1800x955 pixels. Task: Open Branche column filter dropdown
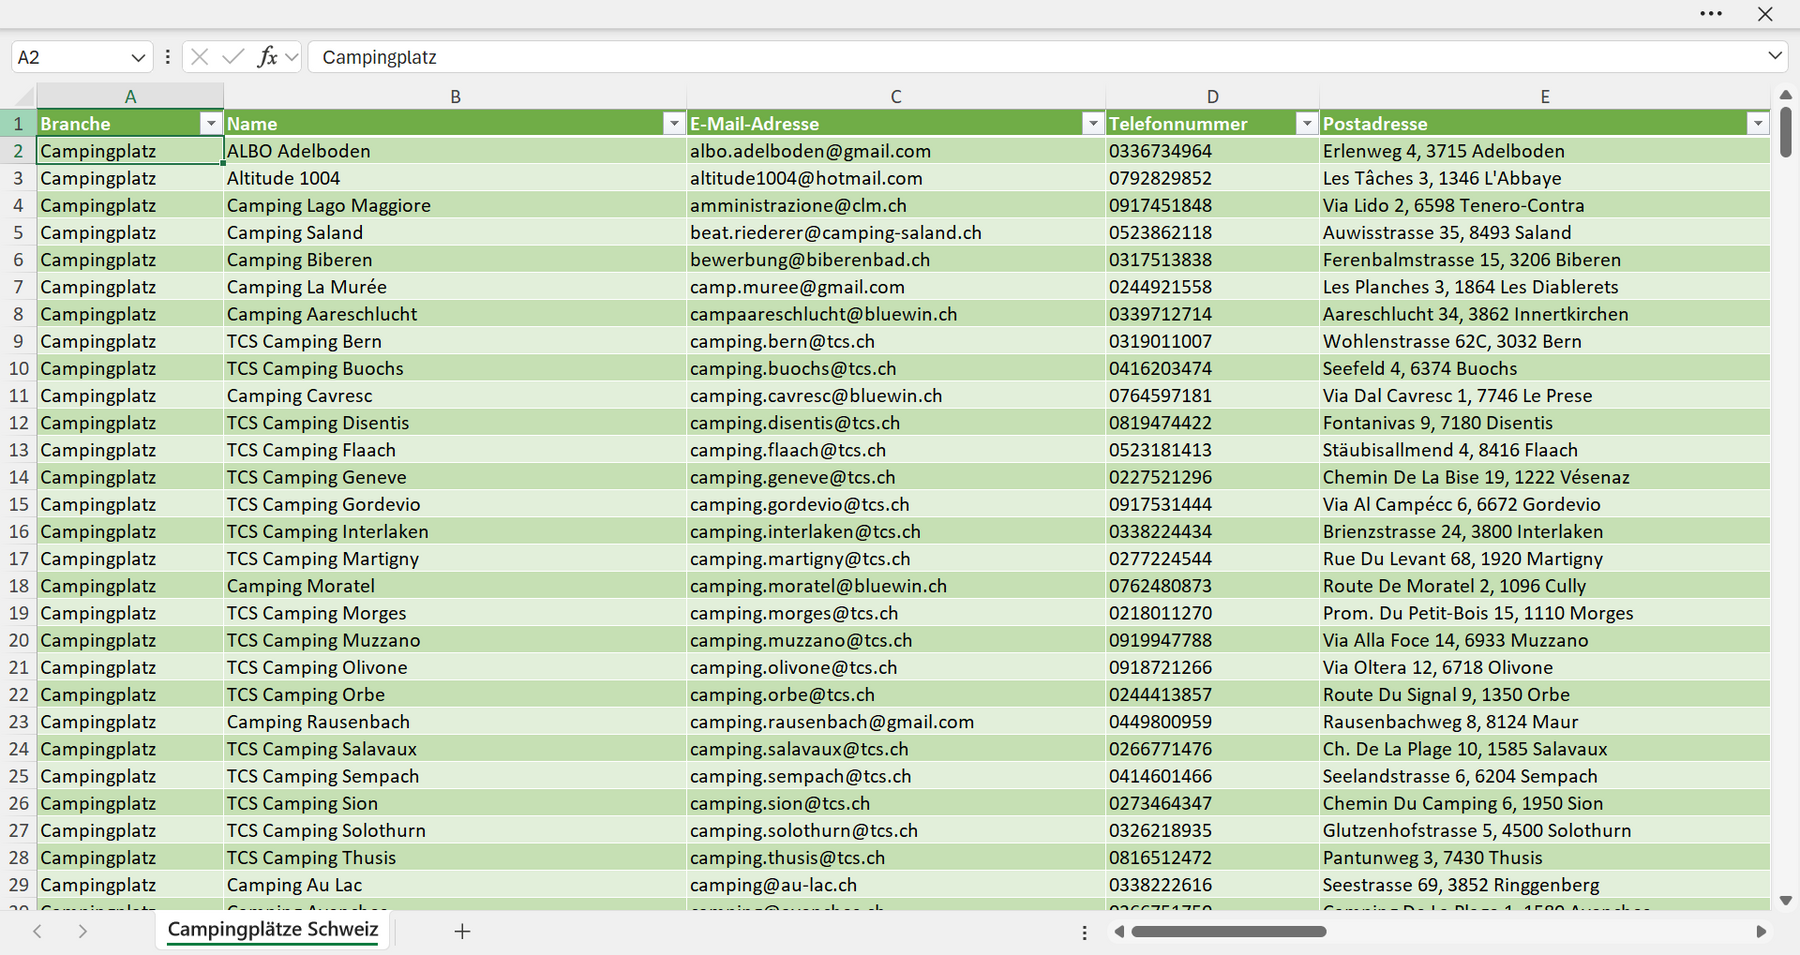click(210, 123)
